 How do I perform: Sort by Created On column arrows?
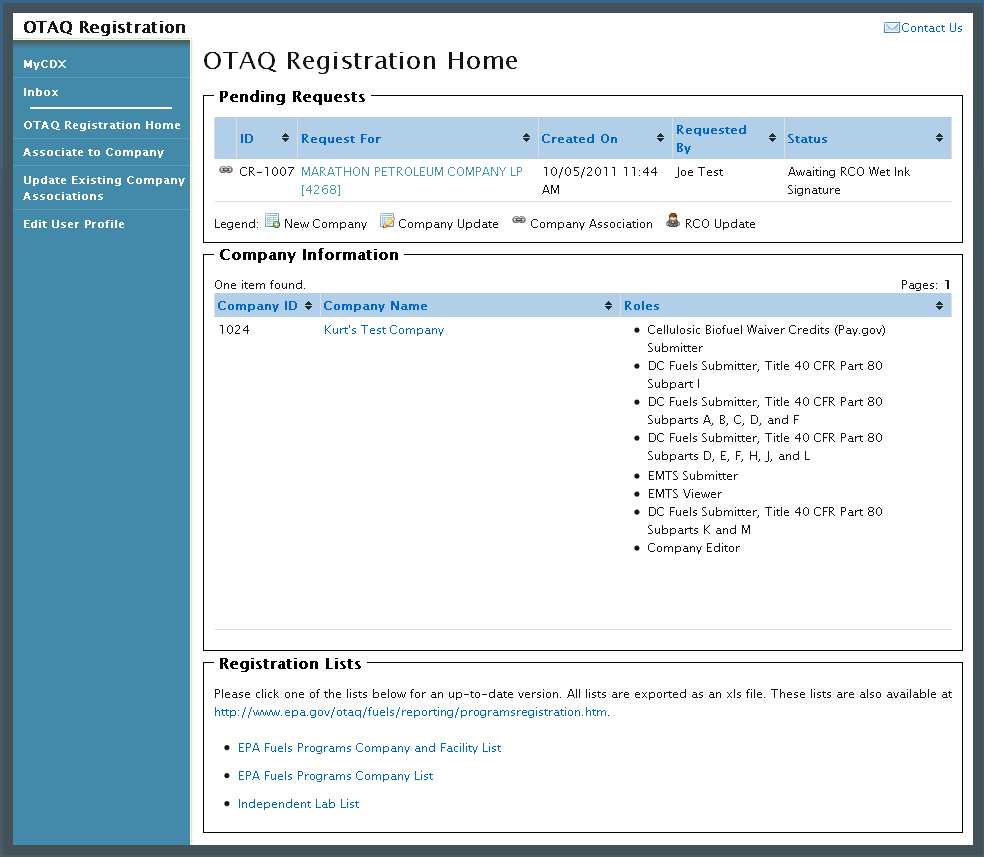pos(660,137)
